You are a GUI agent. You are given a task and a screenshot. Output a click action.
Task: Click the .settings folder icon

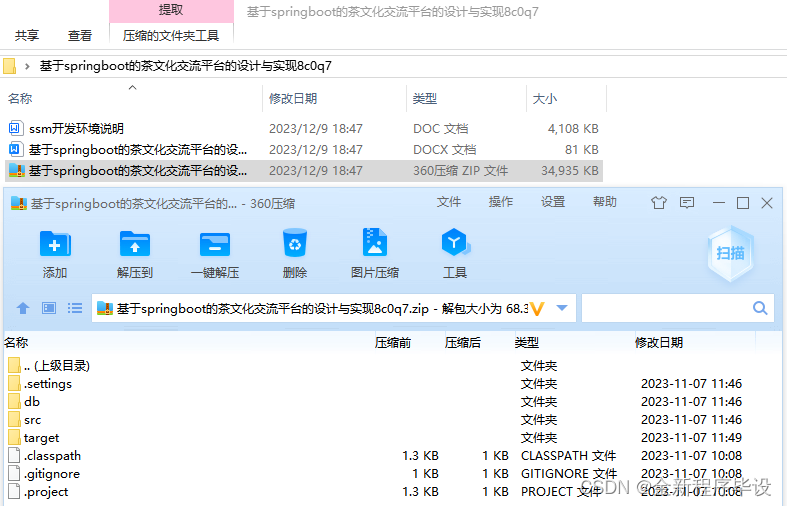pos(15,384)
